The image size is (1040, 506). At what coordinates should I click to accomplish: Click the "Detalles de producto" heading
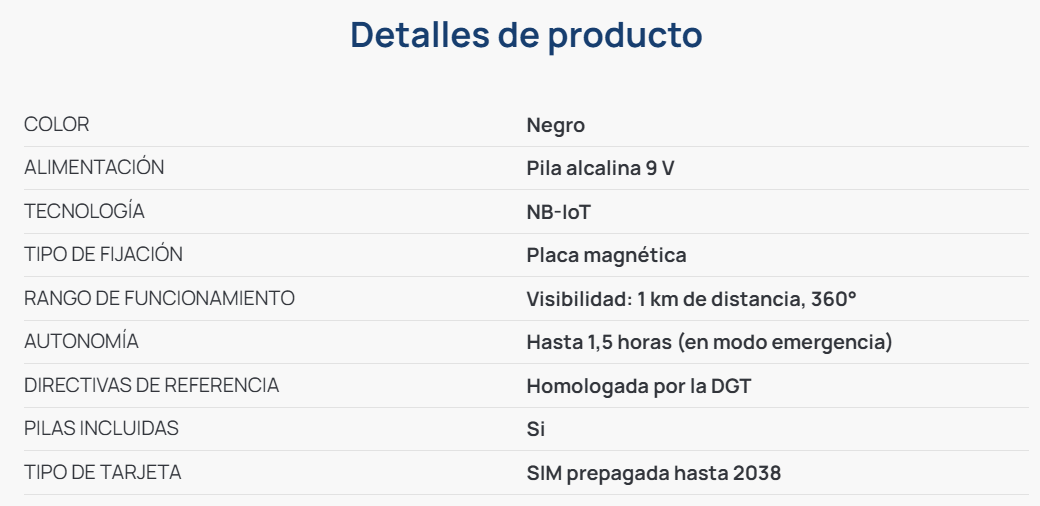click(x=527, y=35)
